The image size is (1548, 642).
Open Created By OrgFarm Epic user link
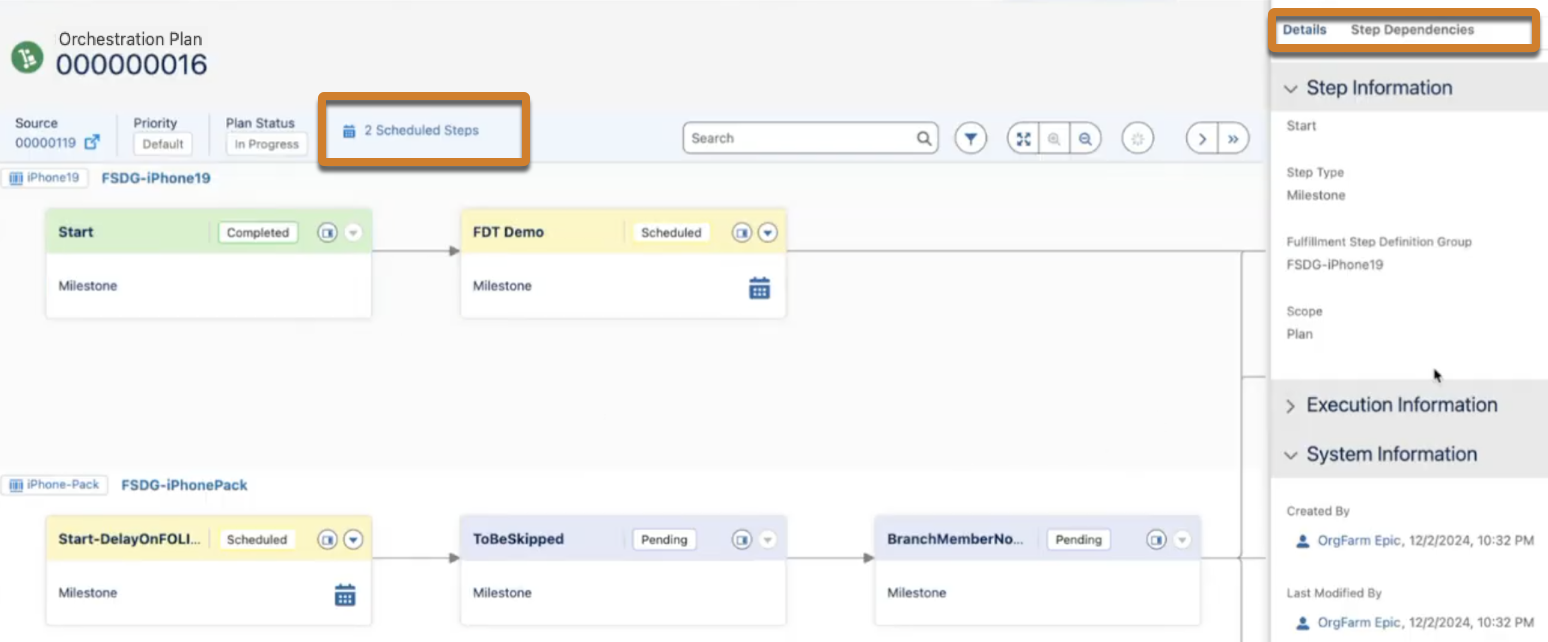[x=1359, y=541]
